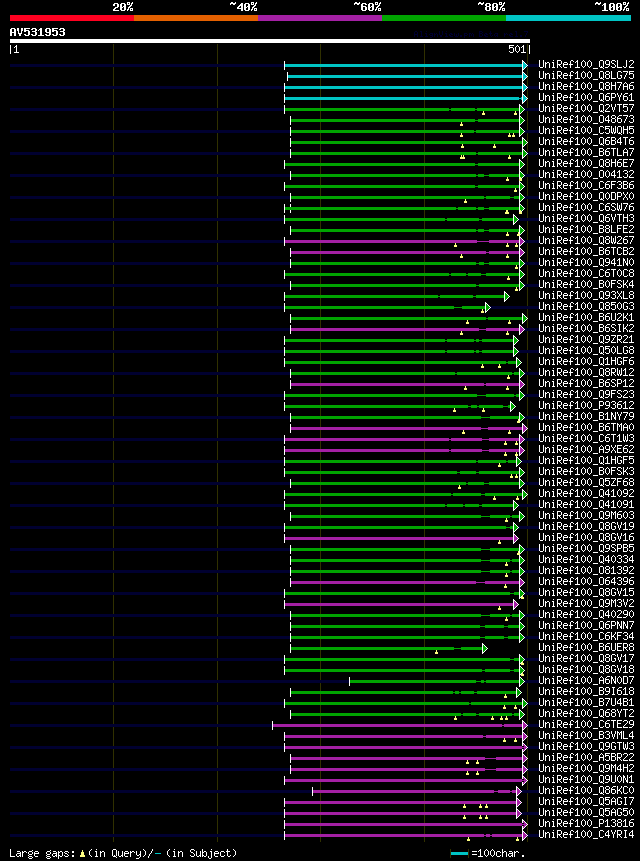The height and width of the screenshot is (861, 640).
Task: Select the label UniRef100_Q9FS23
Action: pos(586,394)
